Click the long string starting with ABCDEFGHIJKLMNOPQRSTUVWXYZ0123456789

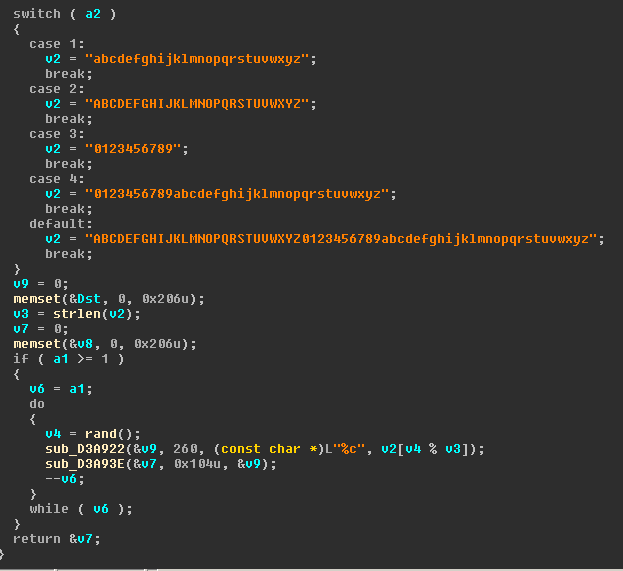(341, 239)
